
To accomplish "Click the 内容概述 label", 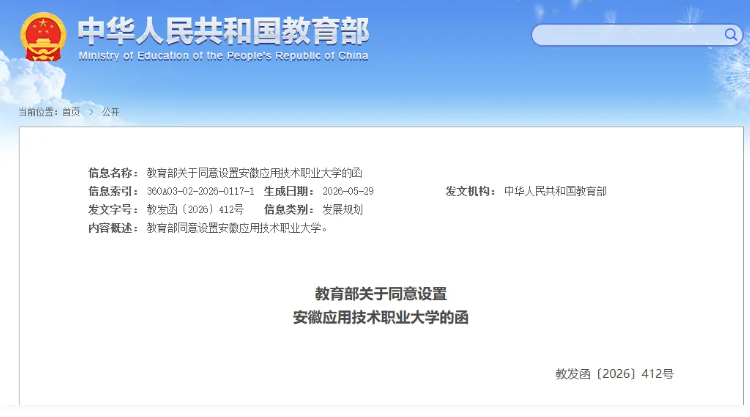I will click(113, 228).
